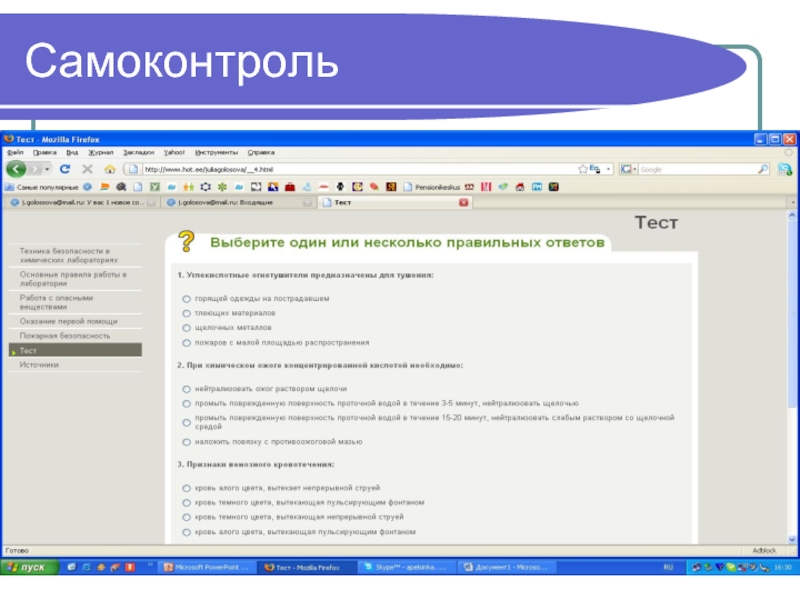
Task: Open the Инструменты menu
Action: click(x=216, y=152)
